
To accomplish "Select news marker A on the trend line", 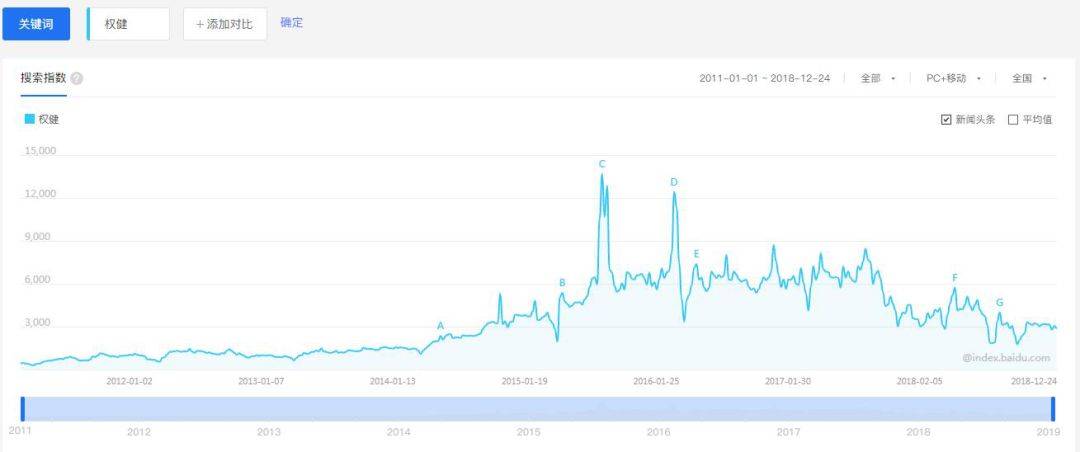I will point(440,325).
